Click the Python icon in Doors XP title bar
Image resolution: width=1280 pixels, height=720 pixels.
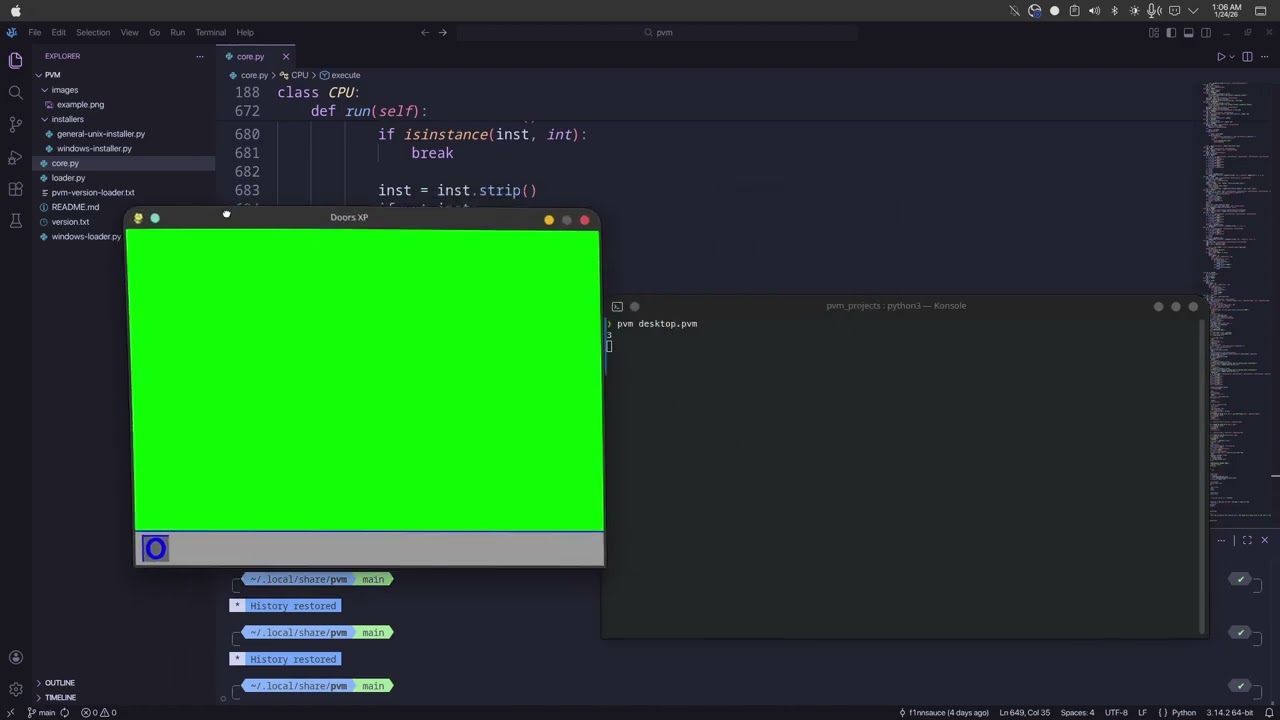(x=138, y=218)
